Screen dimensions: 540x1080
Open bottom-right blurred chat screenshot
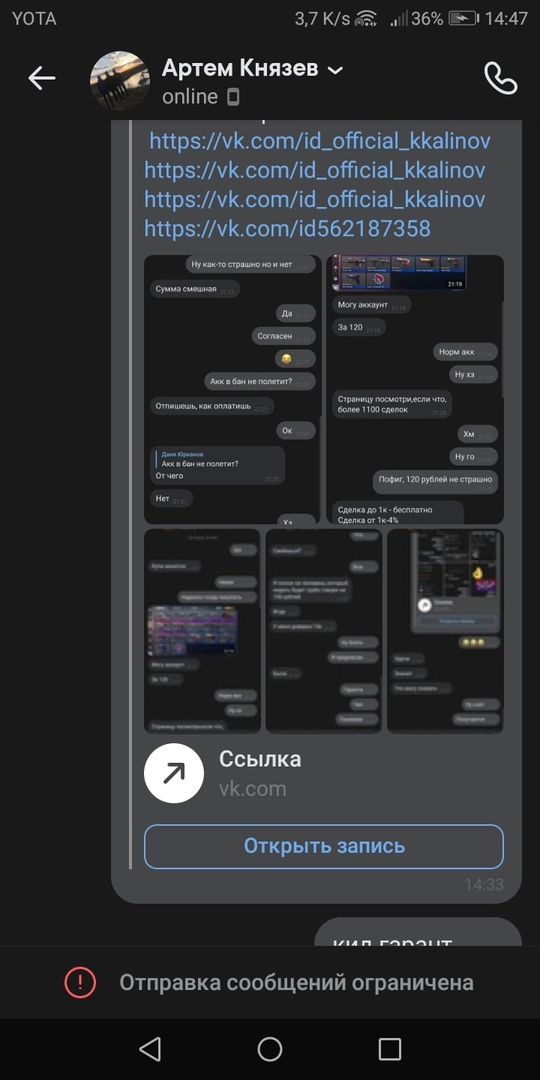coord(446,631)
